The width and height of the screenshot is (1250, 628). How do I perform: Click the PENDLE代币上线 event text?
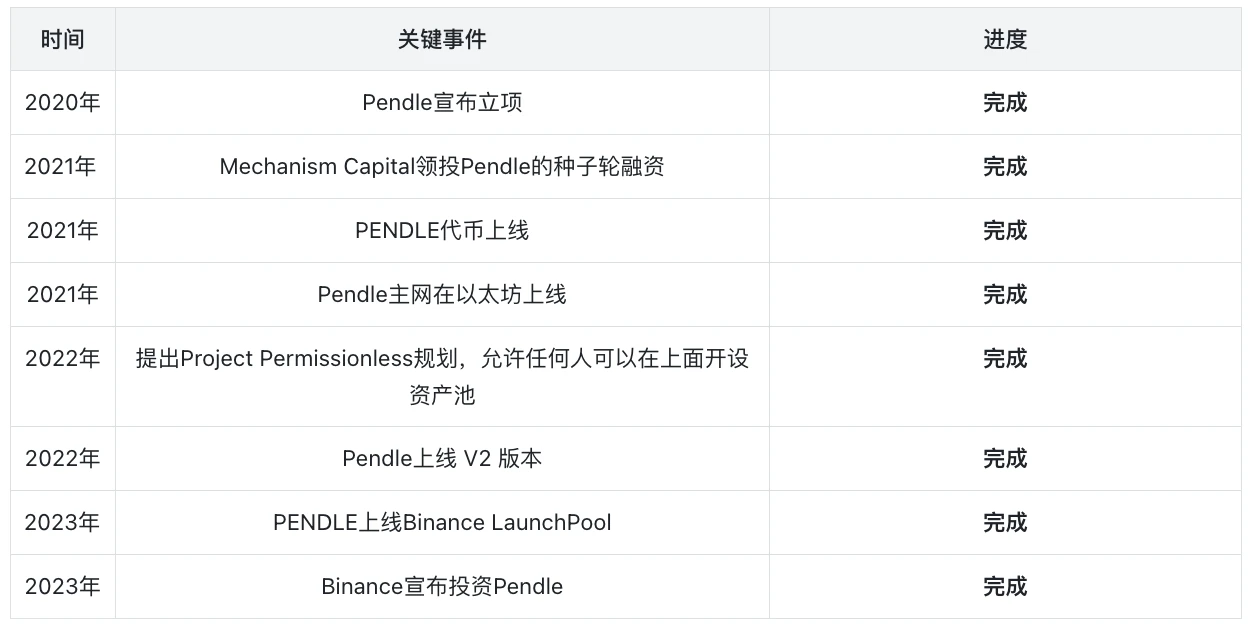[442, 231]
